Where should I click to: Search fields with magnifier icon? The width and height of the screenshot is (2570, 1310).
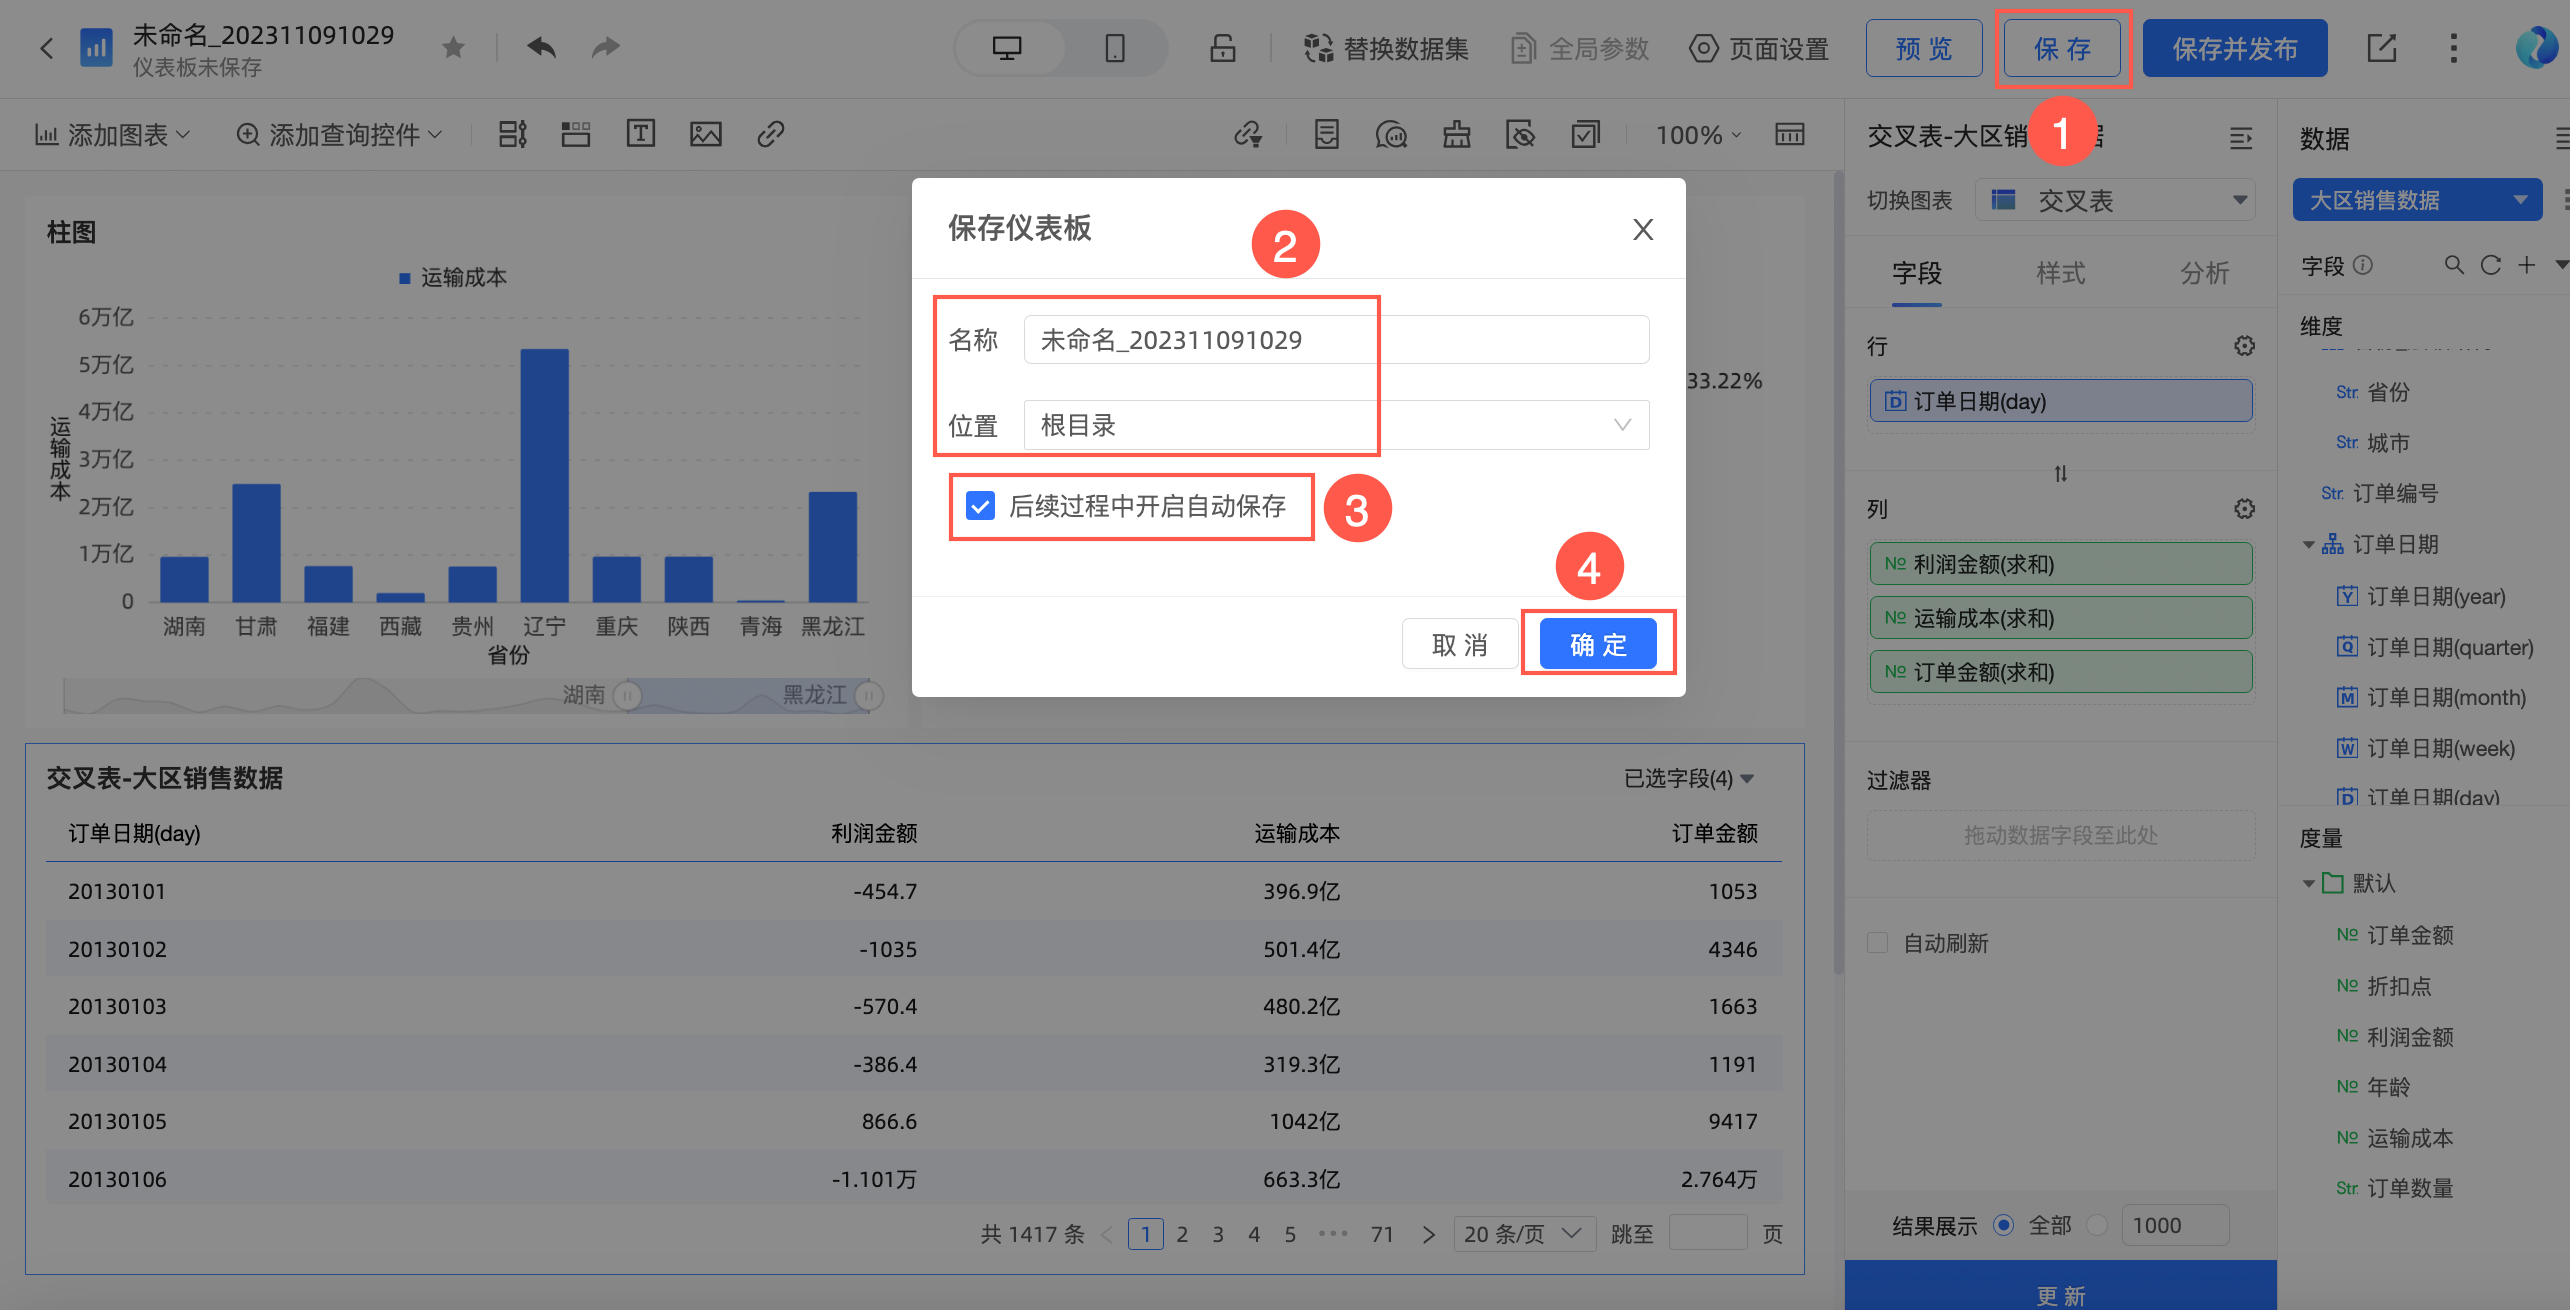click(x=2453, y=265)
